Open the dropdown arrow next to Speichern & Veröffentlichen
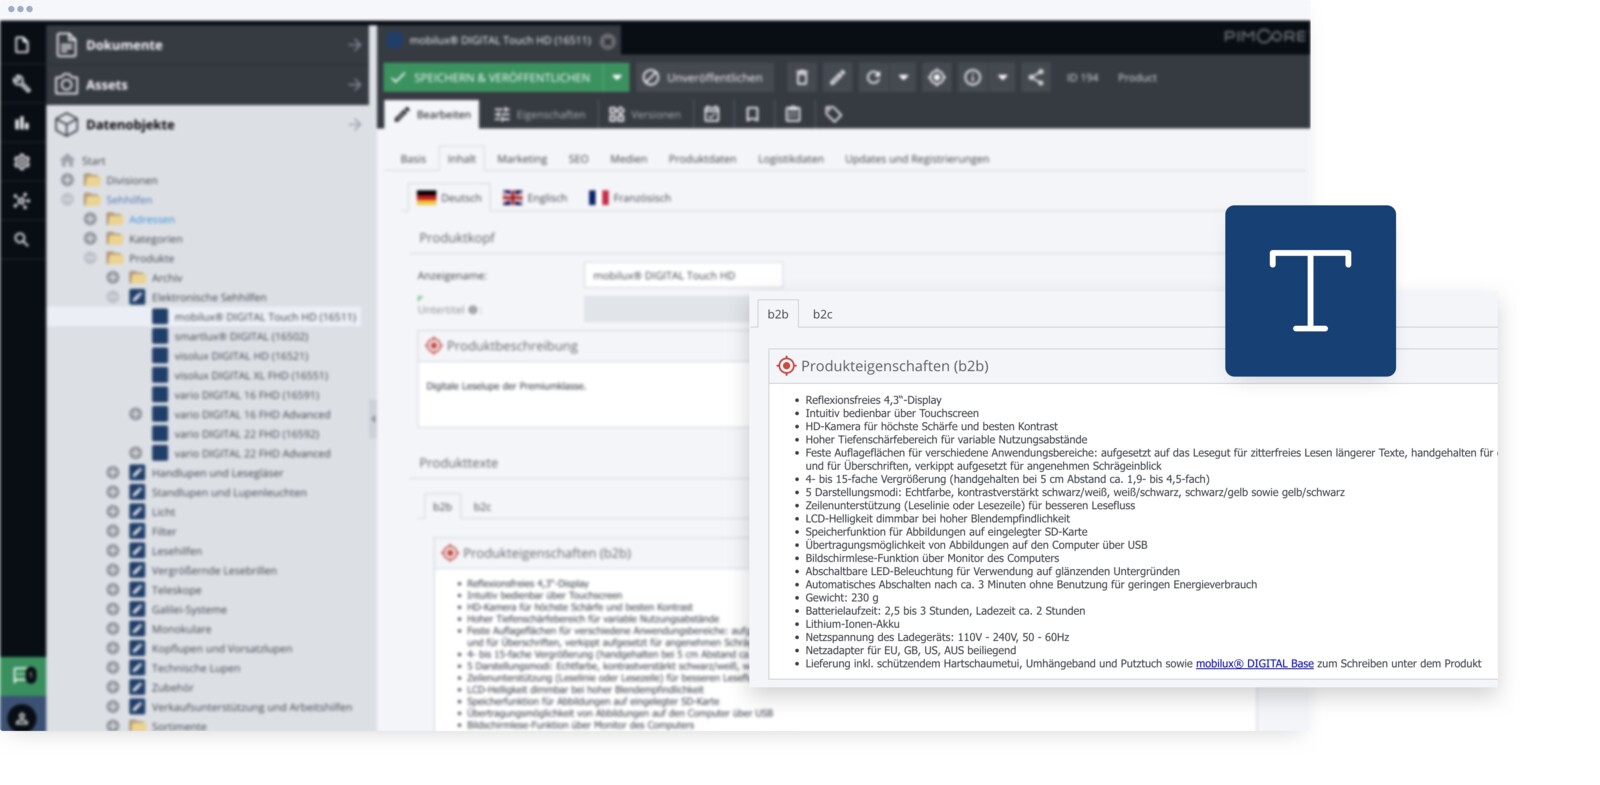Screen dimensions: 1600x785 click(x=617, y=77)
